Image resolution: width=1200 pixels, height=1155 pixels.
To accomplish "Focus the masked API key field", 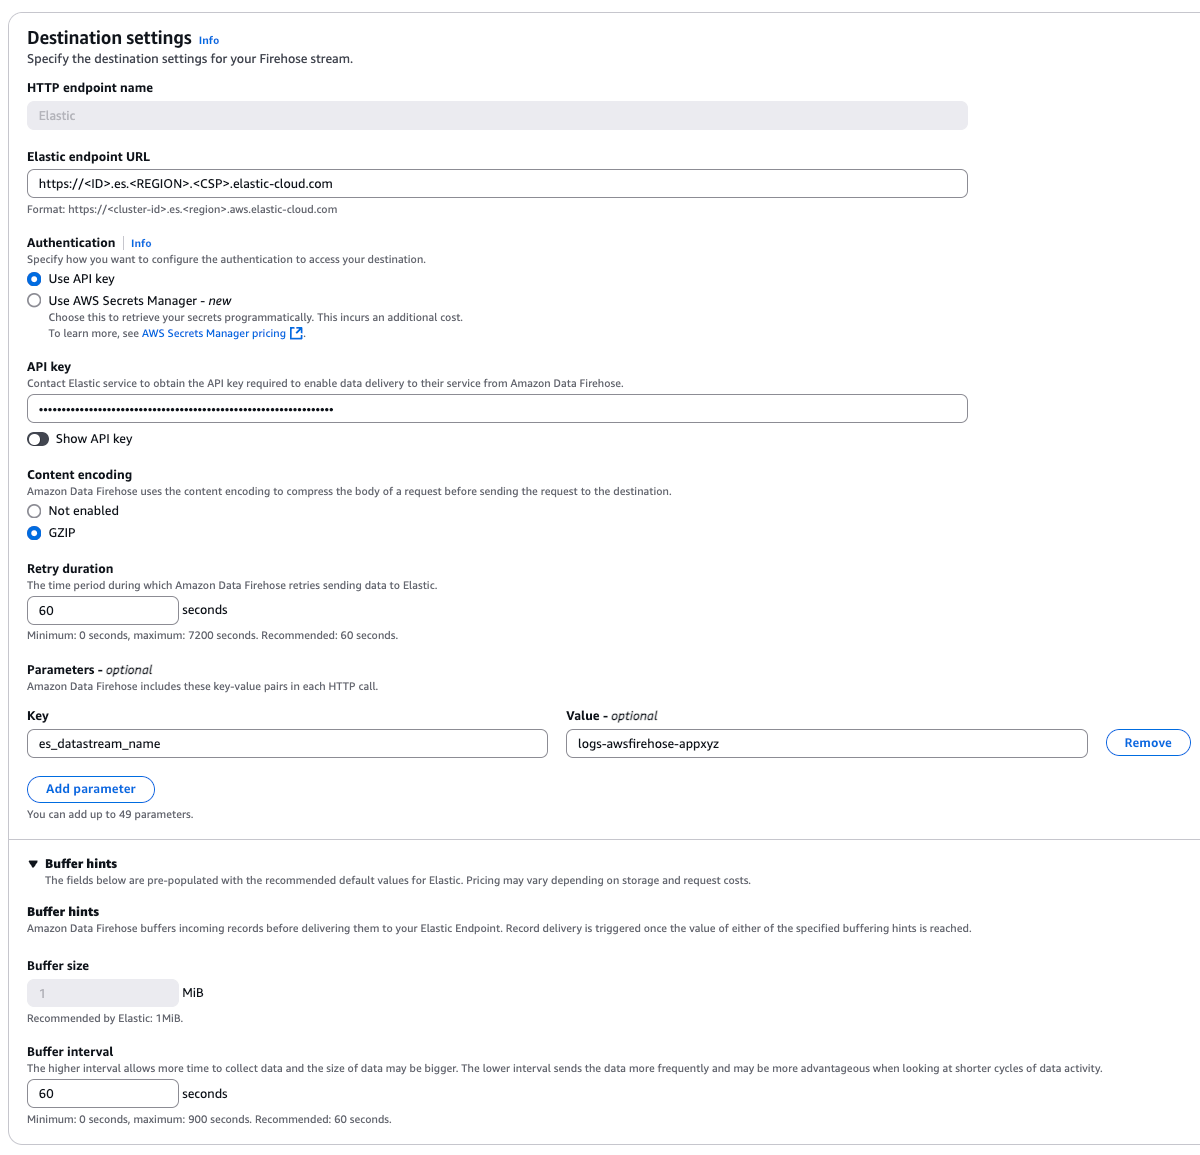I will coord(496,409).
